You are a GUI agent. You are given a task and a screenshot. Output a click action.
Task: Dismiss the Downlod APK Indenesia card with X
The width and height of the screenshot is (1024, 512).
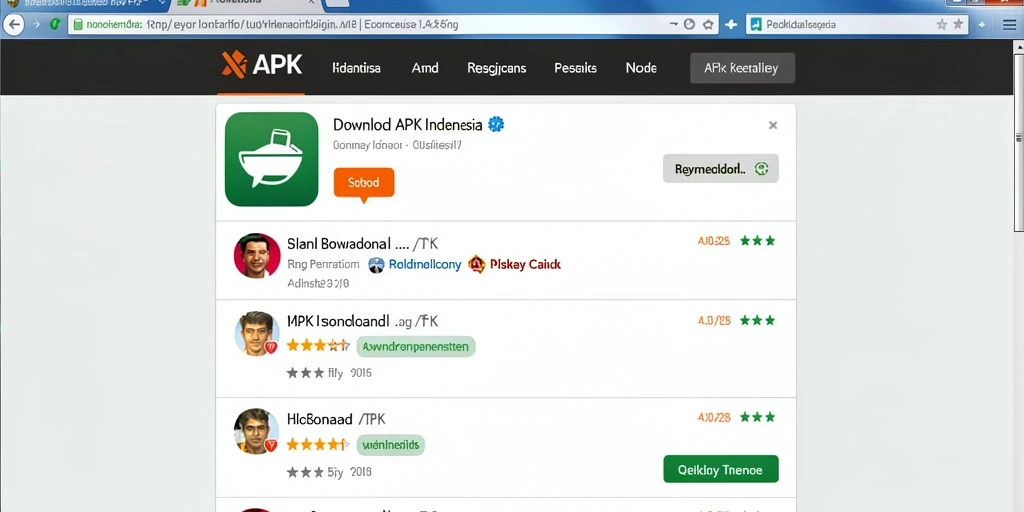pyautogui.click(x=773, y=125)
